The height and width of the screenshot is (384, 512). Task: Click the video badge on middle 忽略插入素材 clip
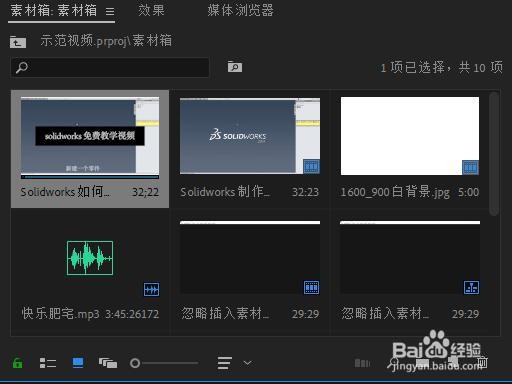coord(311,287)
